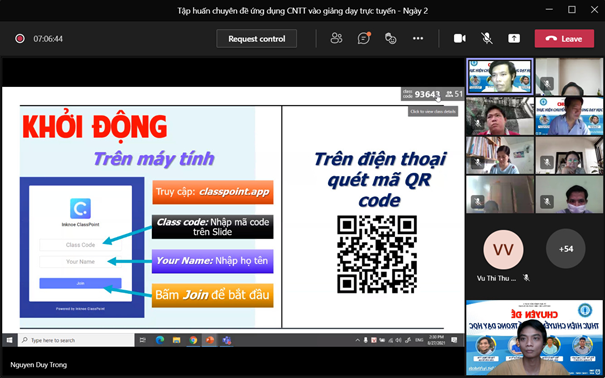
Task: Open the +54 overflow participants circle
Action: coord(566,249)
